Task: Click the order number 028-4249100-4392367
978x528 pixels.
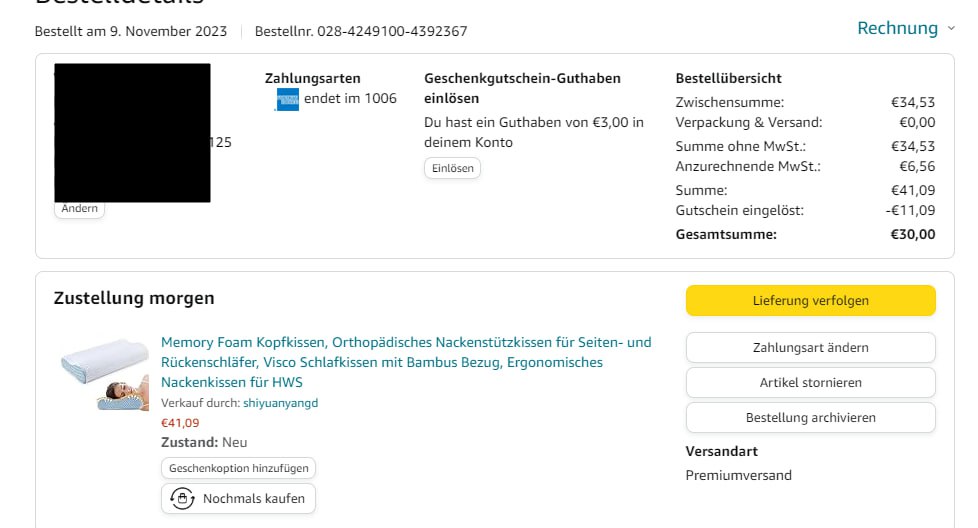Action: pyautogui.click(x=392, y=31)
